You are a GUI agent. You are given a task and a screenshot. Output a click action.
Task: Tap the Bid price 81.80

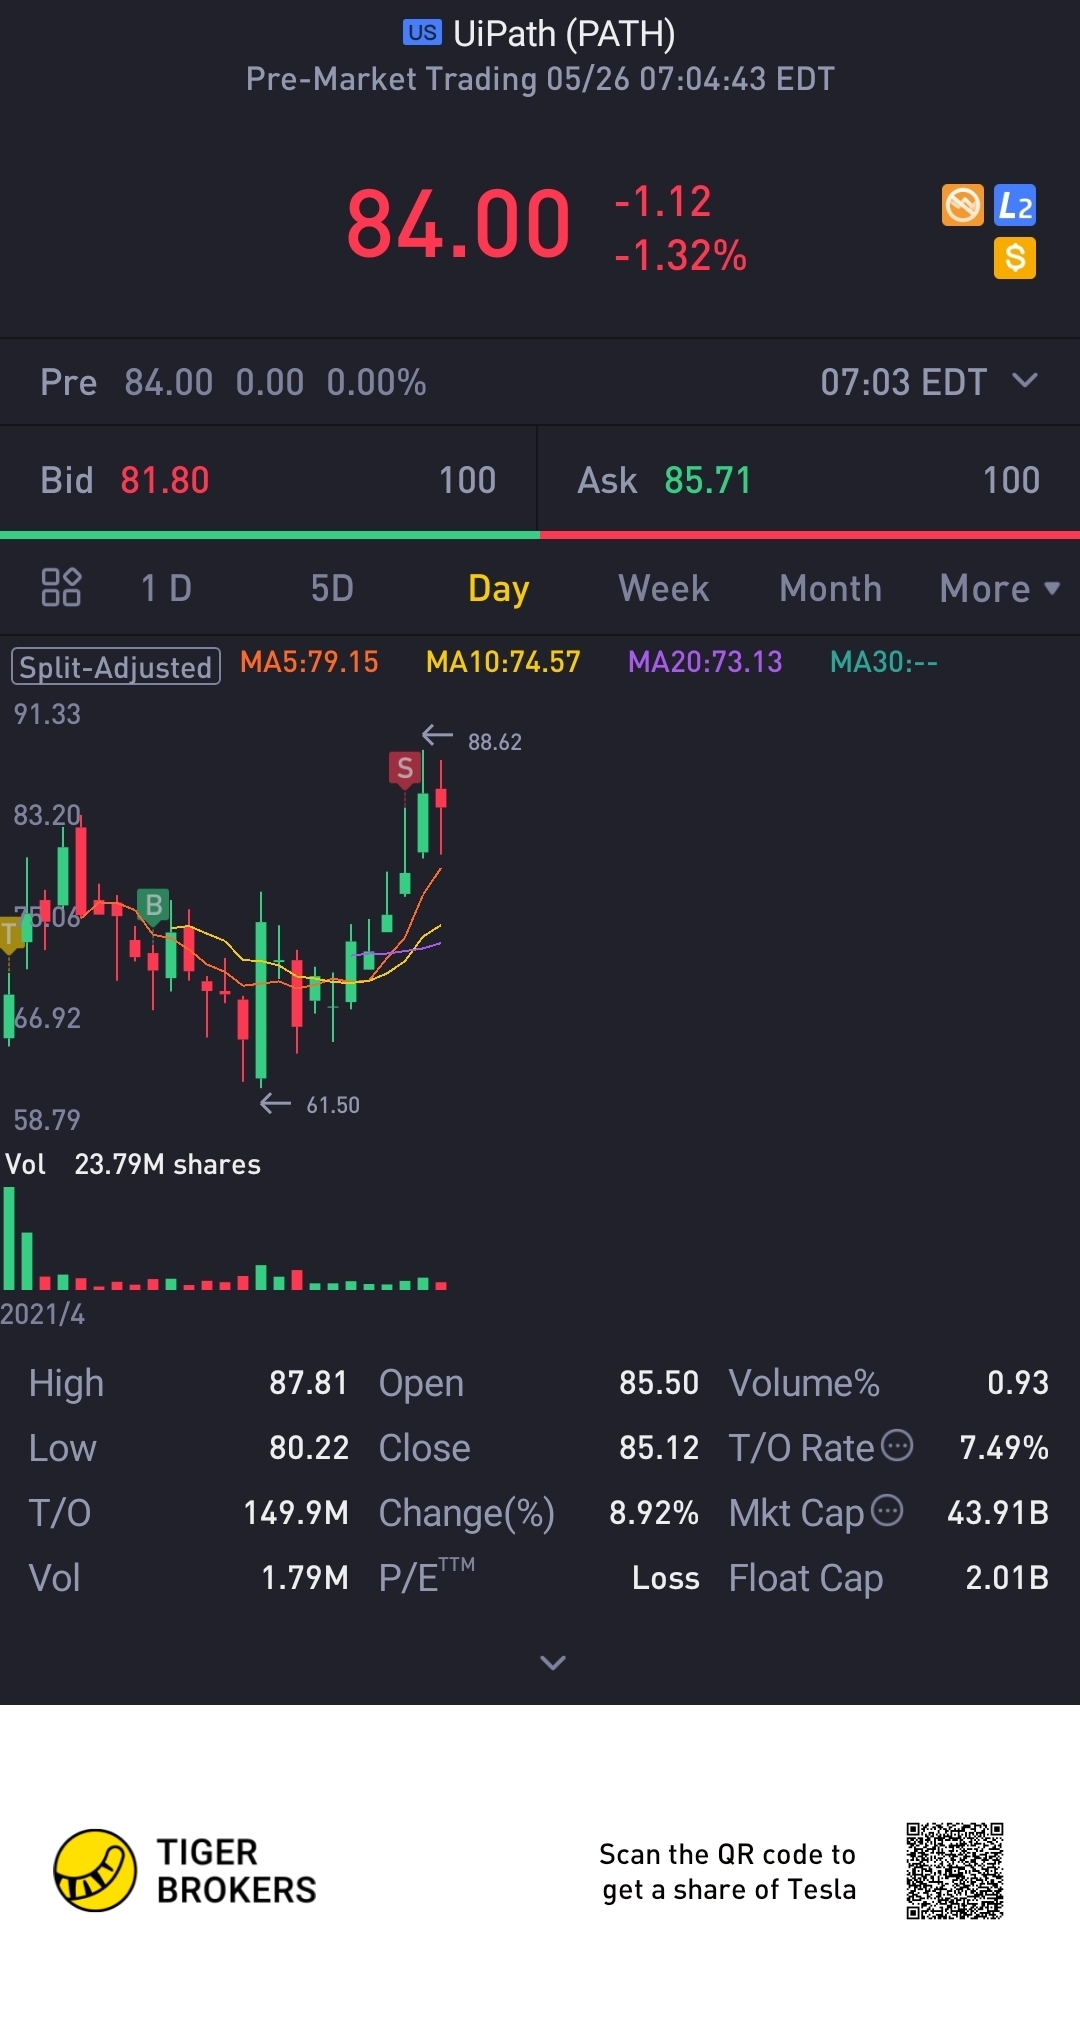(x=165, y=481)
